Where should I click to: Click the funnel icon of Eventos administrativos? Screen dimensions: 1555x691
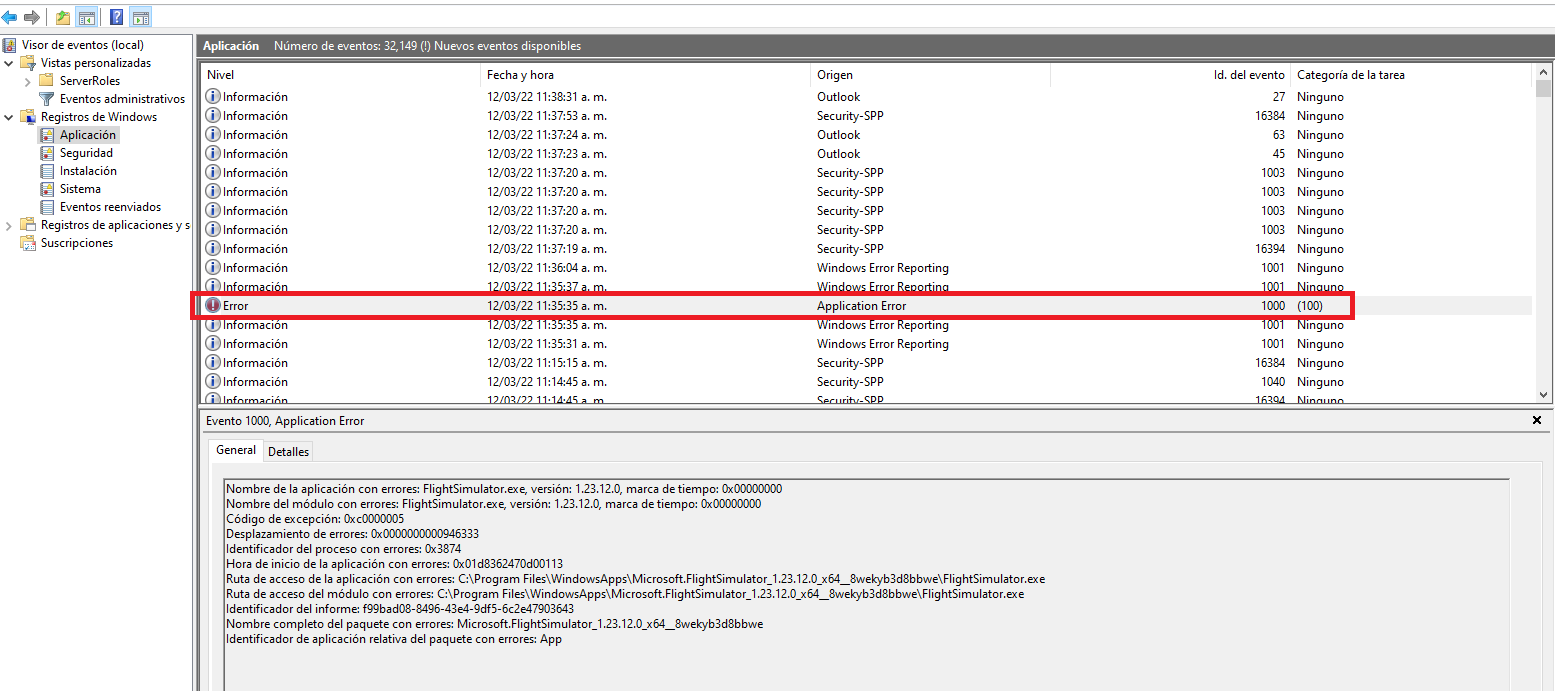click(x=46, y=99)
